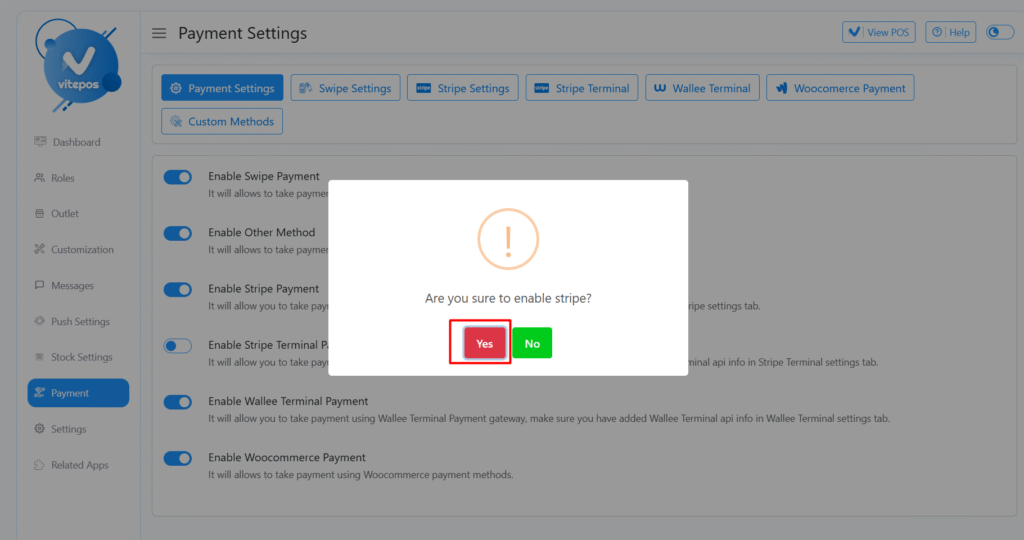Click the question mark Help icon
Image resolution: width=1024 pixels, height=540 pixels.
pos(937,32)
